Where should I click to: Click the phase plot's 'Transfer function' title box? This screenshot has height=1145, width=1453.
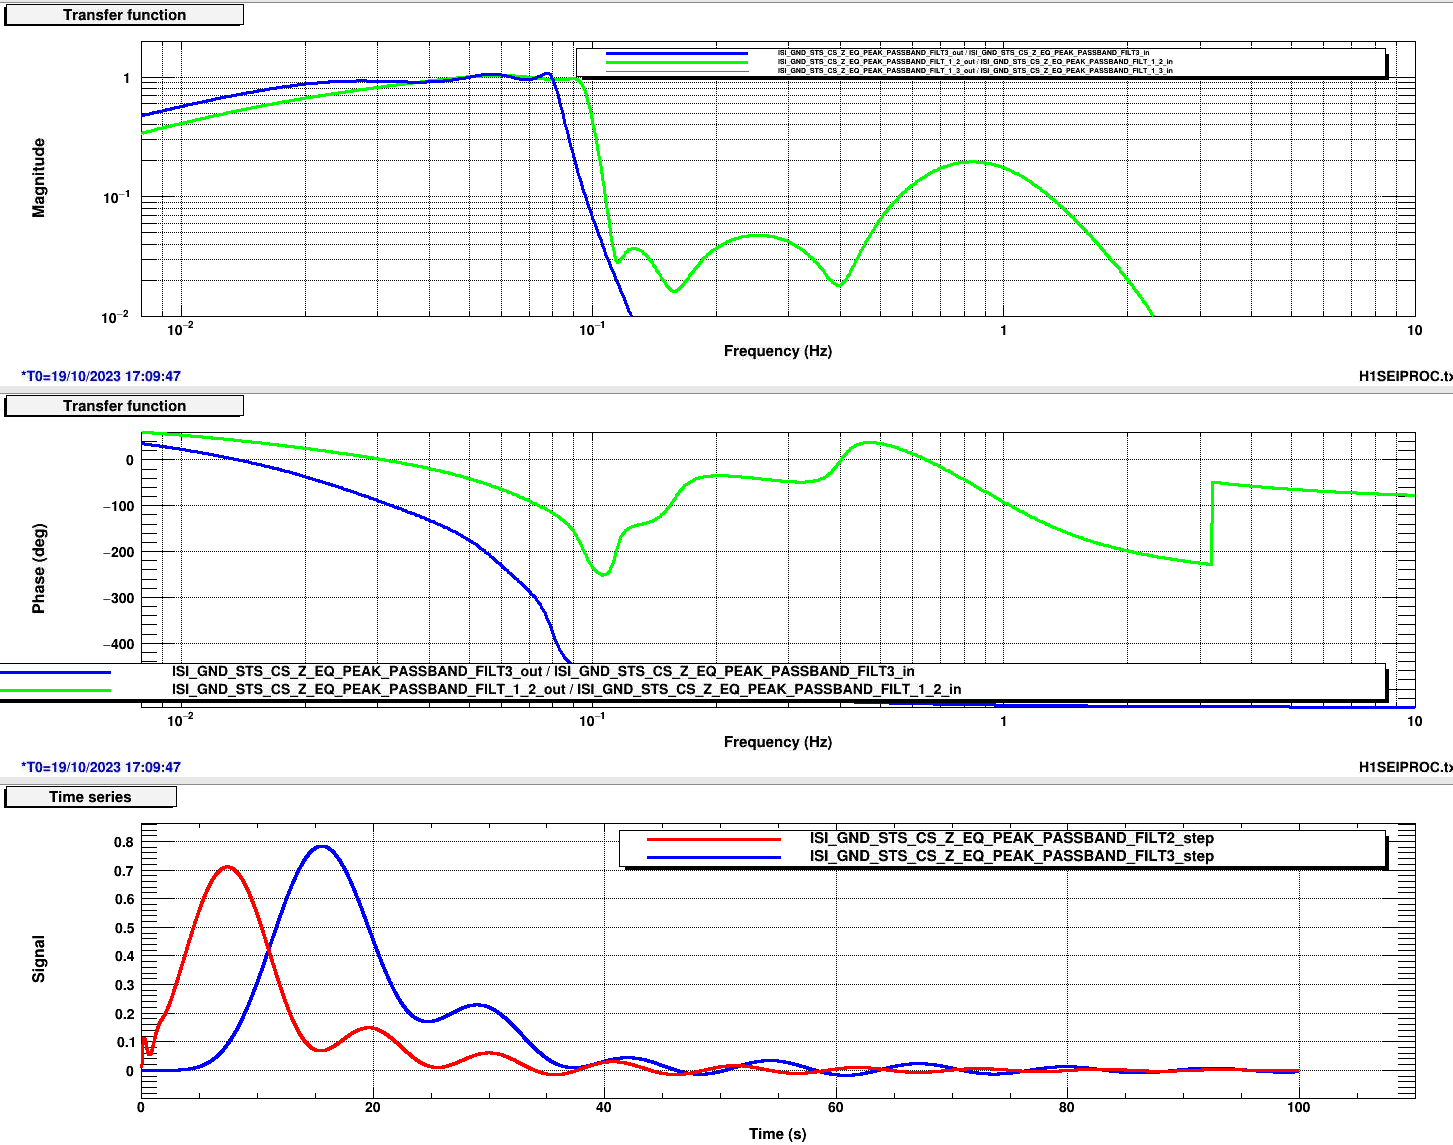tap(124, 406)
